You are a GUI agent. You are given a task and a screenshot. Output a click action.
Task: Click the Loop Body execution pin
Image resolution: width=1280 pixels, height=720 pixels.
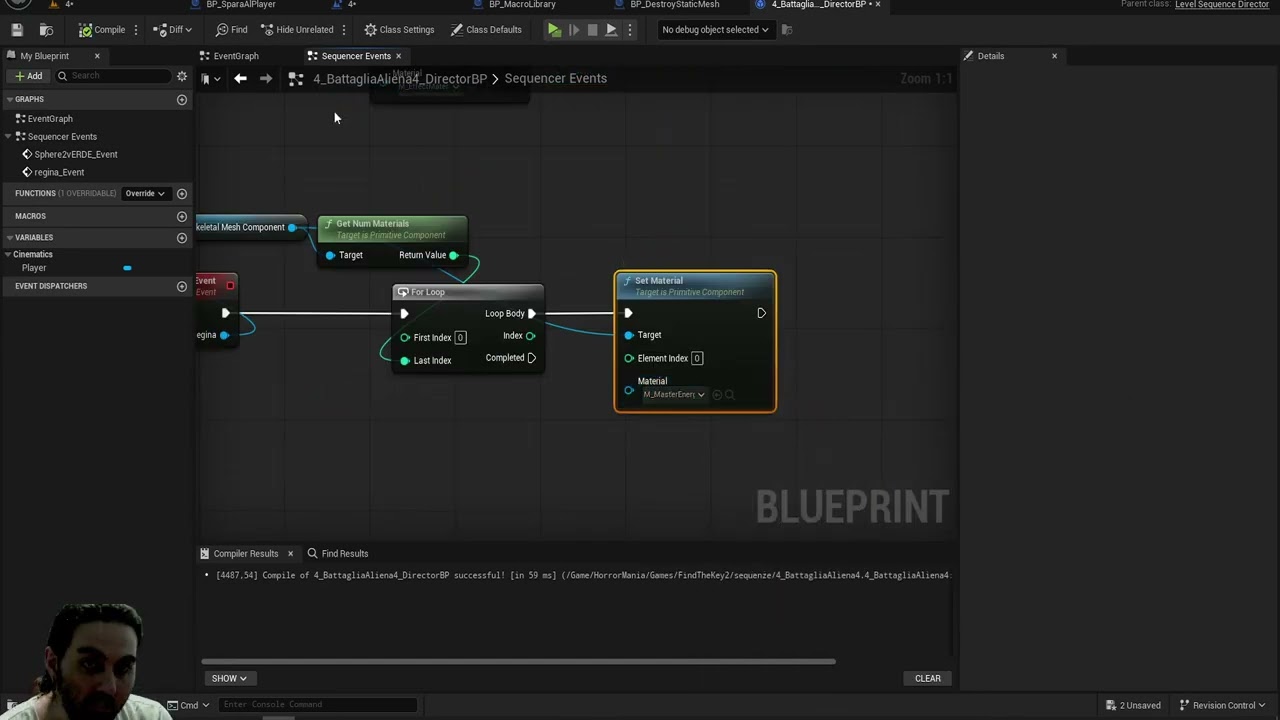pyautogui.click(x=532, y=313)
